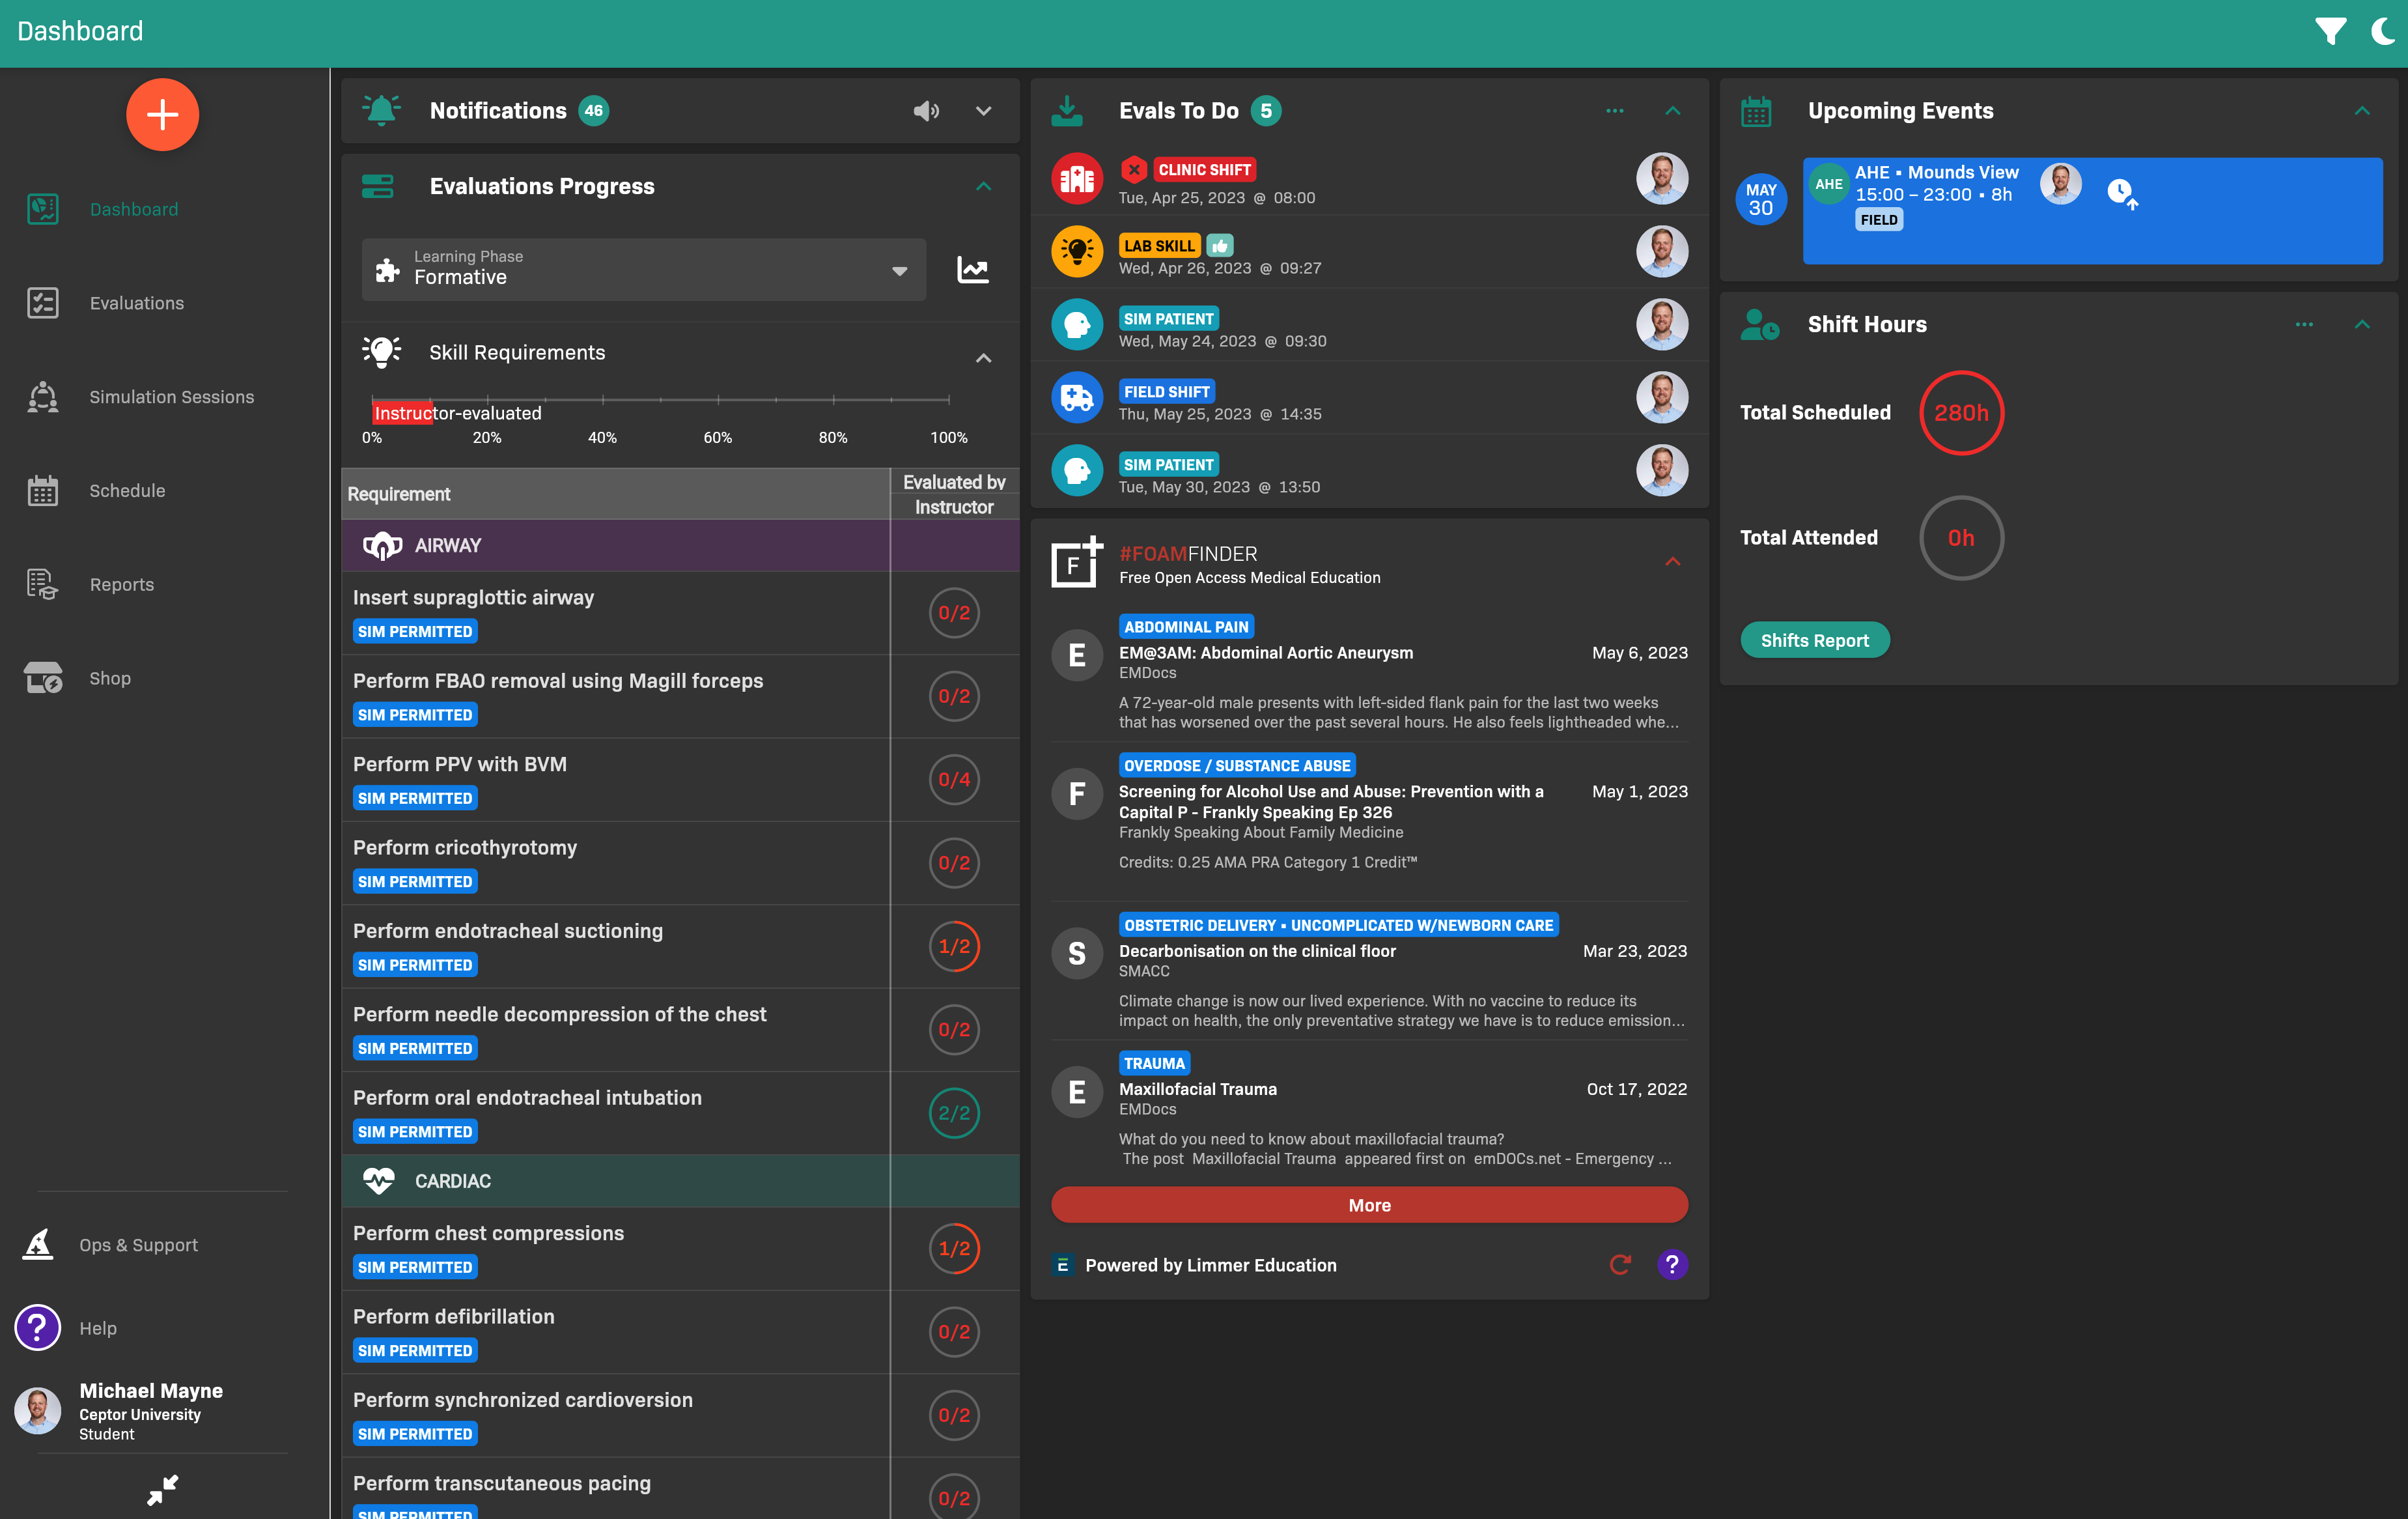Collapse sidebar with the shrink arrows icon
This screenshot has width=2408, height=1519.
pyautogui.click(x=162, y=1489)
